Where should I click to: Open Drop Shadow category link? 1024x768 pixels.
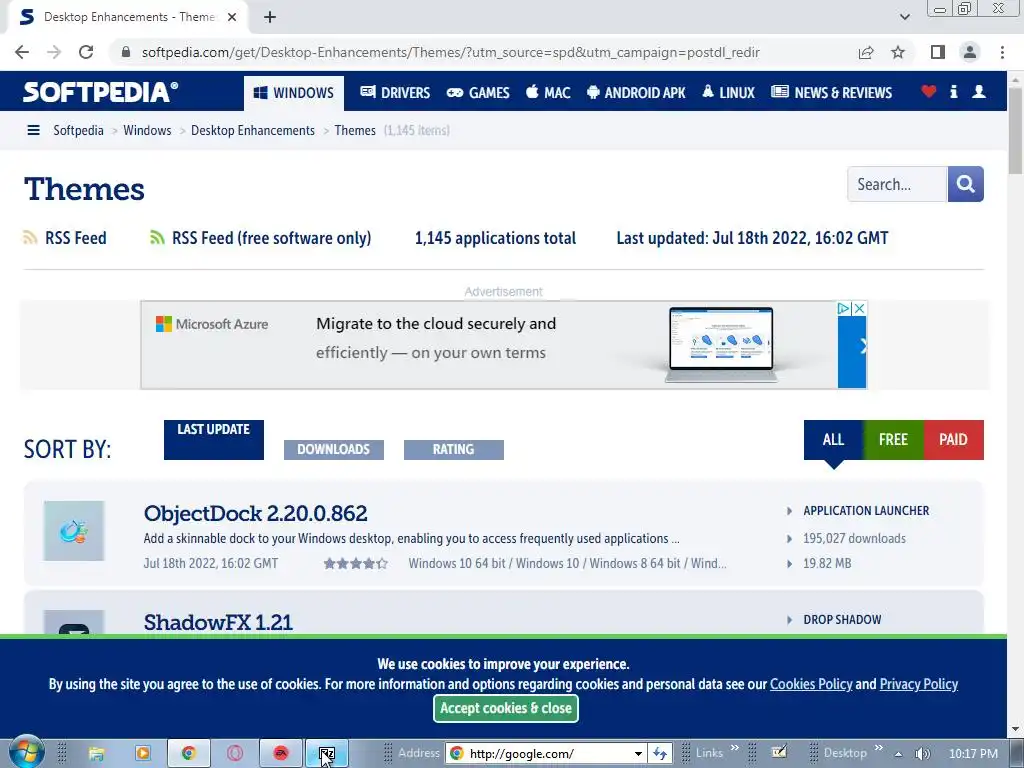[842, 619]
